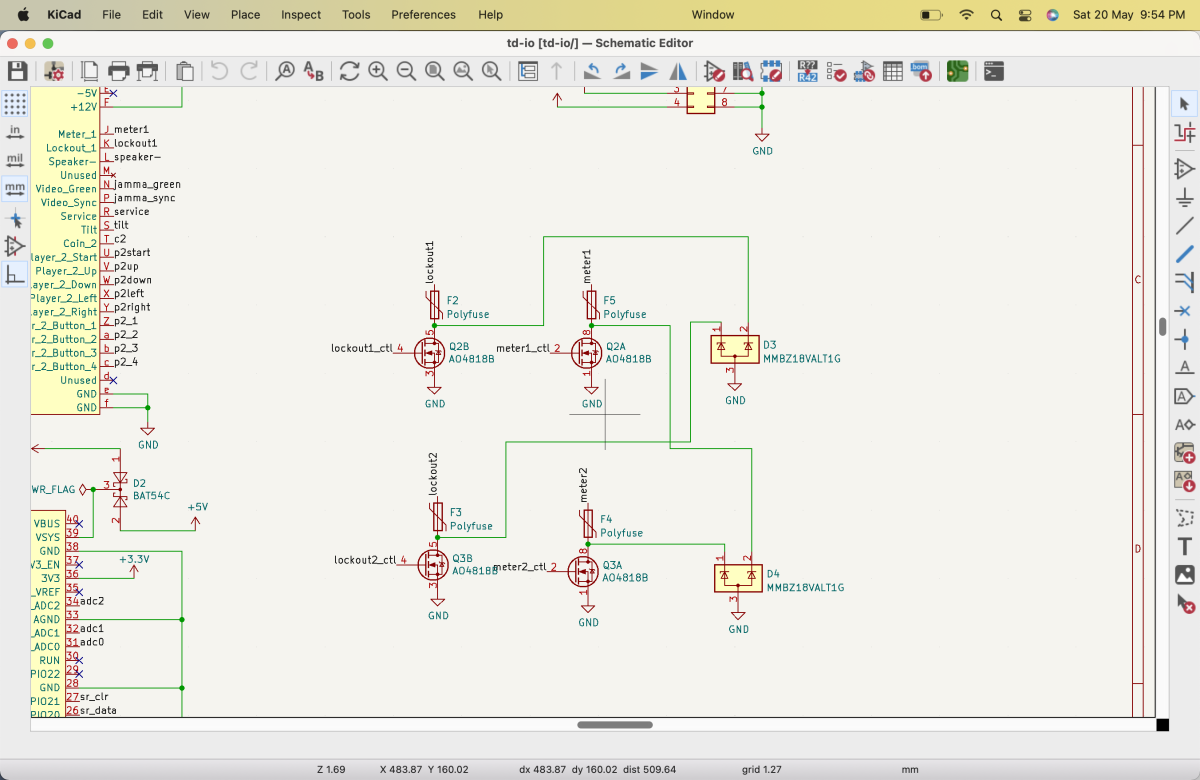Click the Paste clipboard icon
The height and width of the screenshot is (780, 1200).
tap(185, 71)
